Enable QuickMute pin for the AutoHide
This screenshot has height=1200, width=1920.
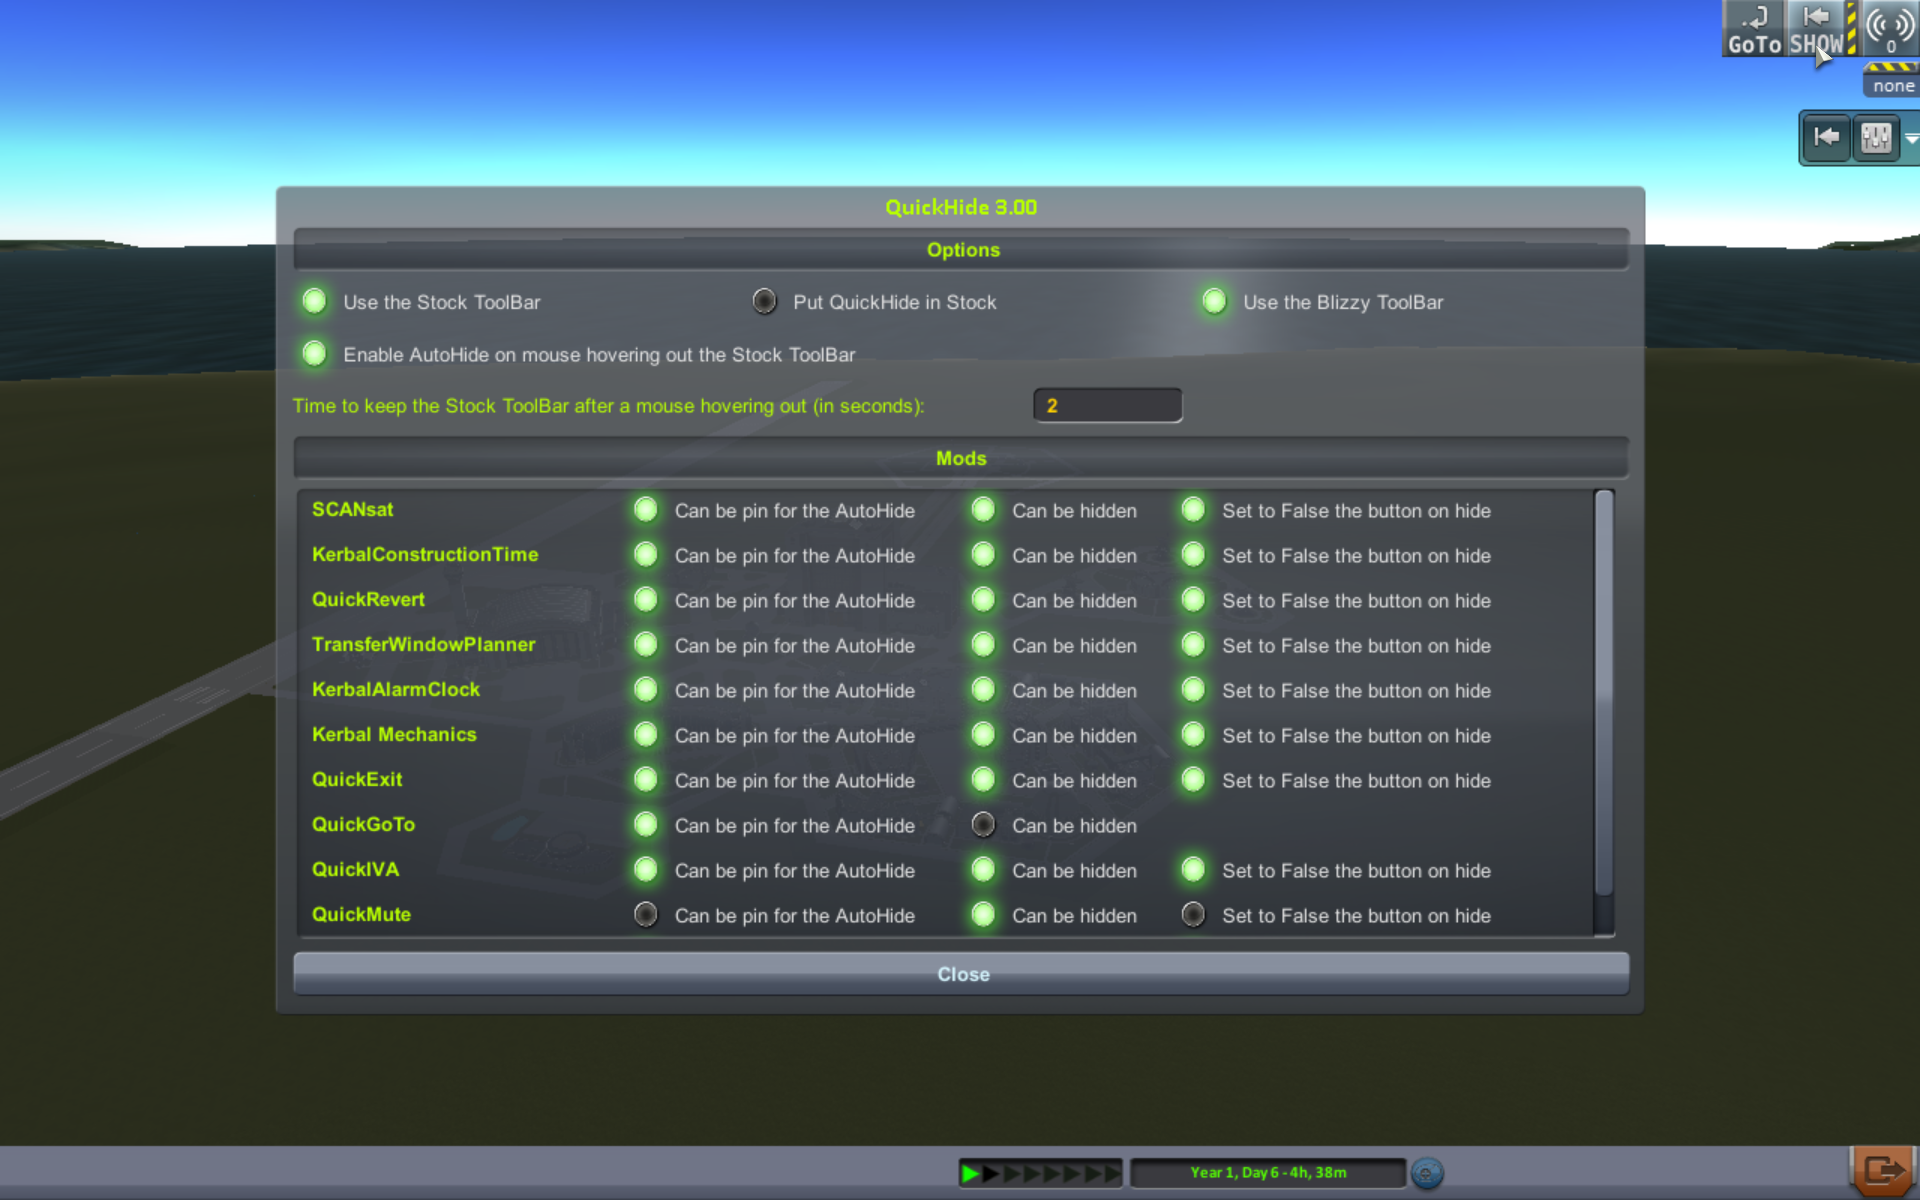646,915
